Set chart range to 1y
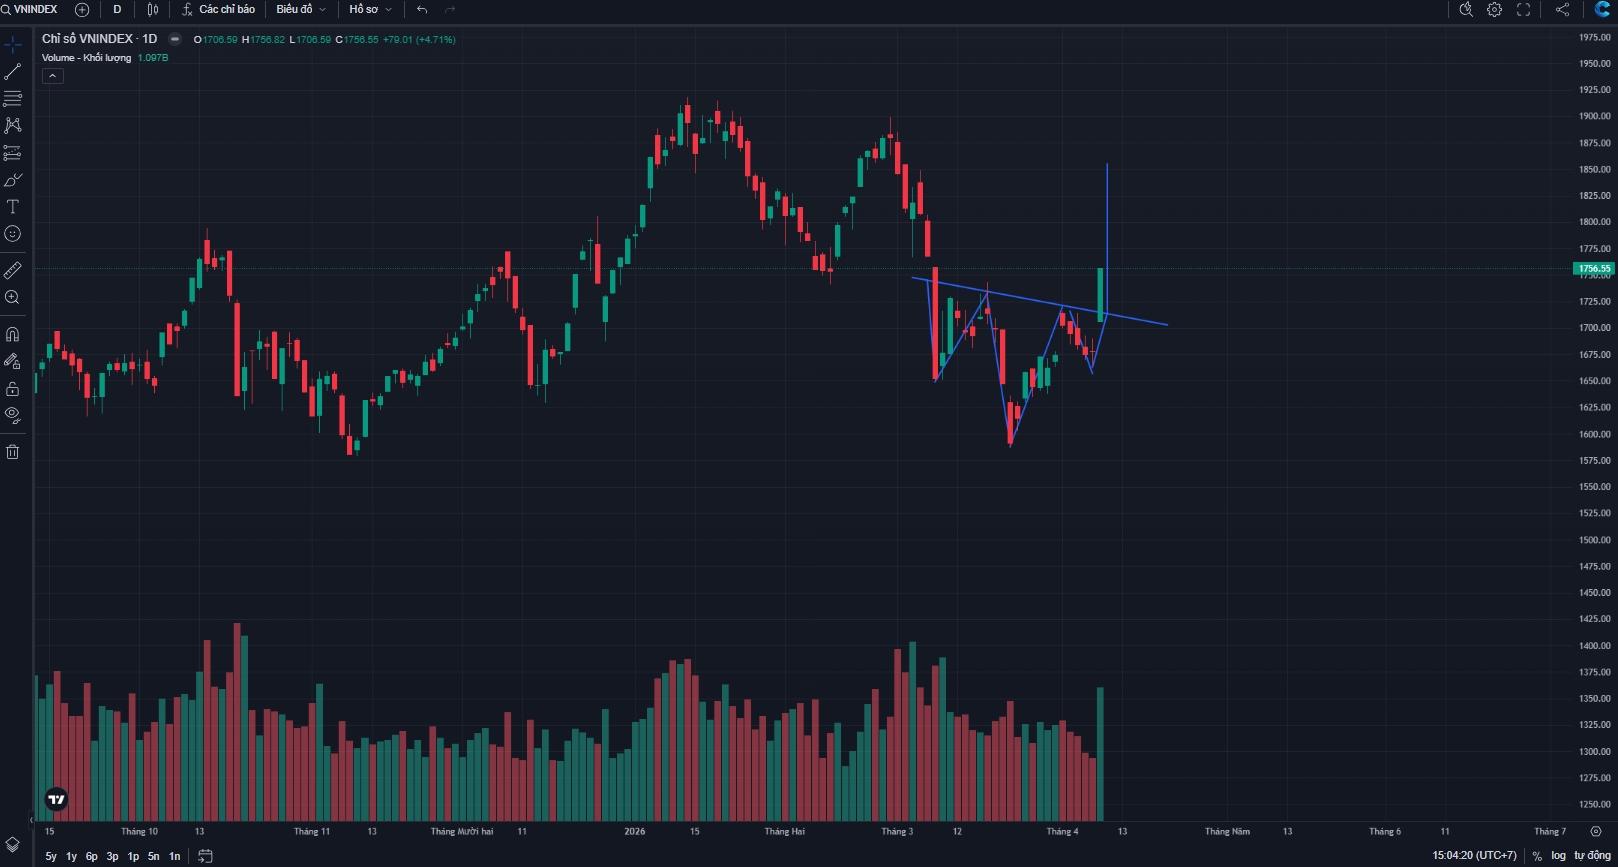This screenshot has height=867, width=1618. click(x=71, y=856)
